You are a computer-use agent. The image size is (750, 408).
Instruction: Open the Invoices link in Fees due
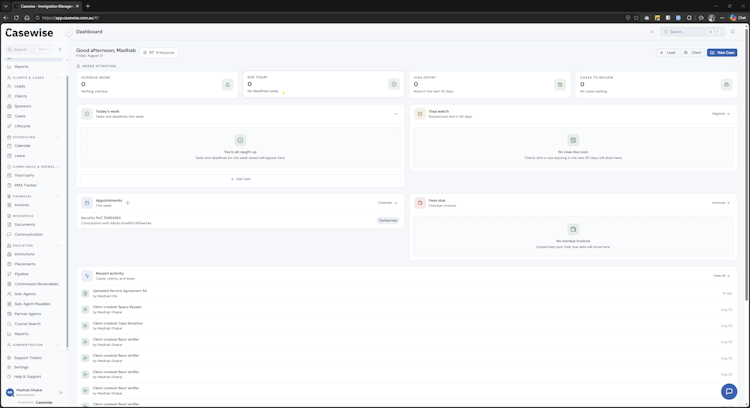point(721,203)
